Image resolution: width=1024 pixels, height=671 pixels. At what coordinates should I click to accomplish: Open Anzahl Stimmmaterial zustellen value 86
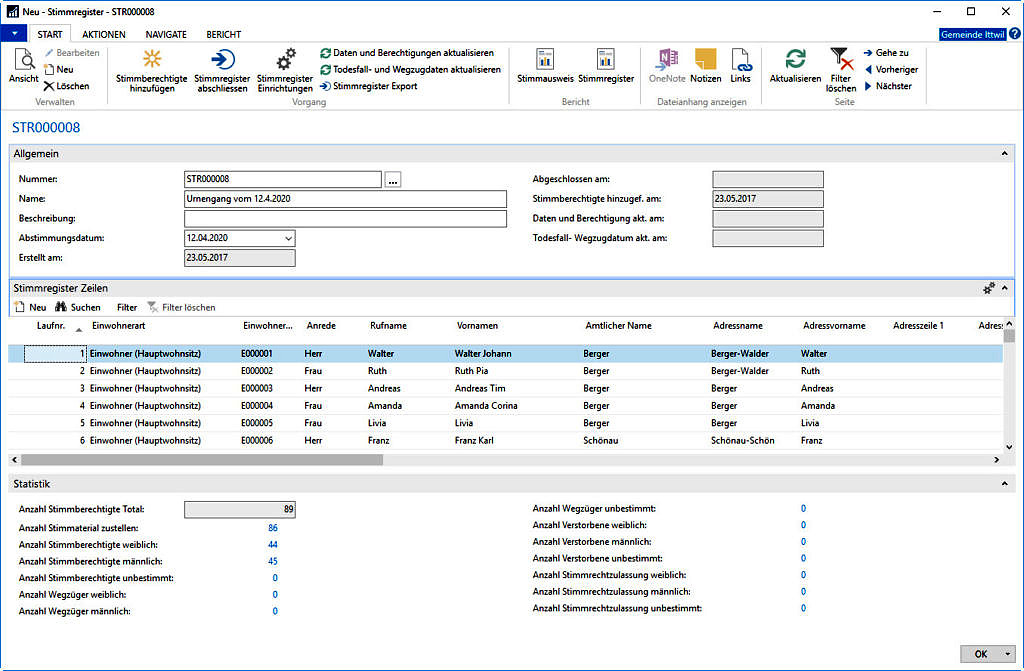[273, 528]
